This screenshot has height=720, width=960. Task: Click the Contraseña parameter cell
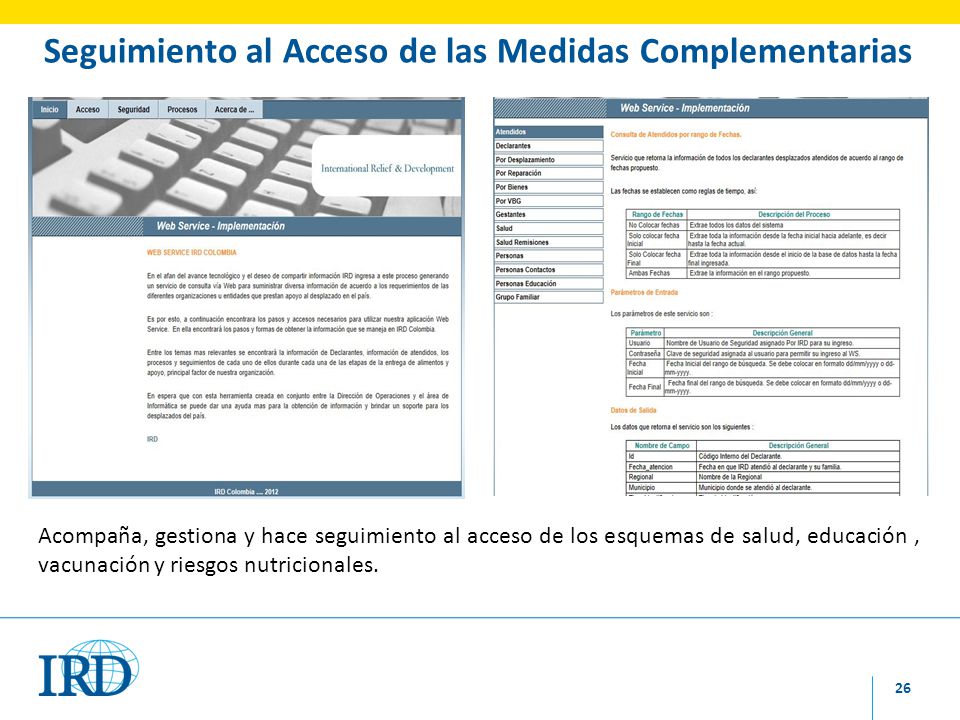pos(645,353)
